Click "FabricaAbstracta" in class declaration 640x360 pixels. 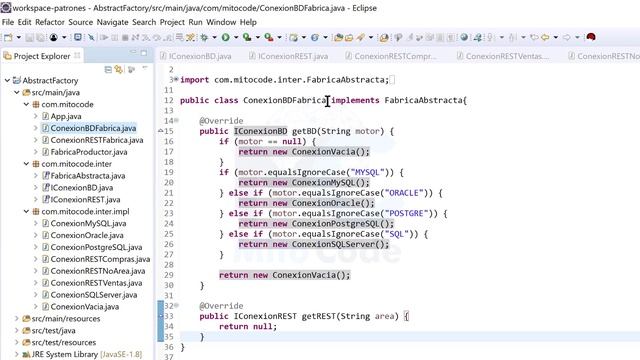click(x=423, y=100)
